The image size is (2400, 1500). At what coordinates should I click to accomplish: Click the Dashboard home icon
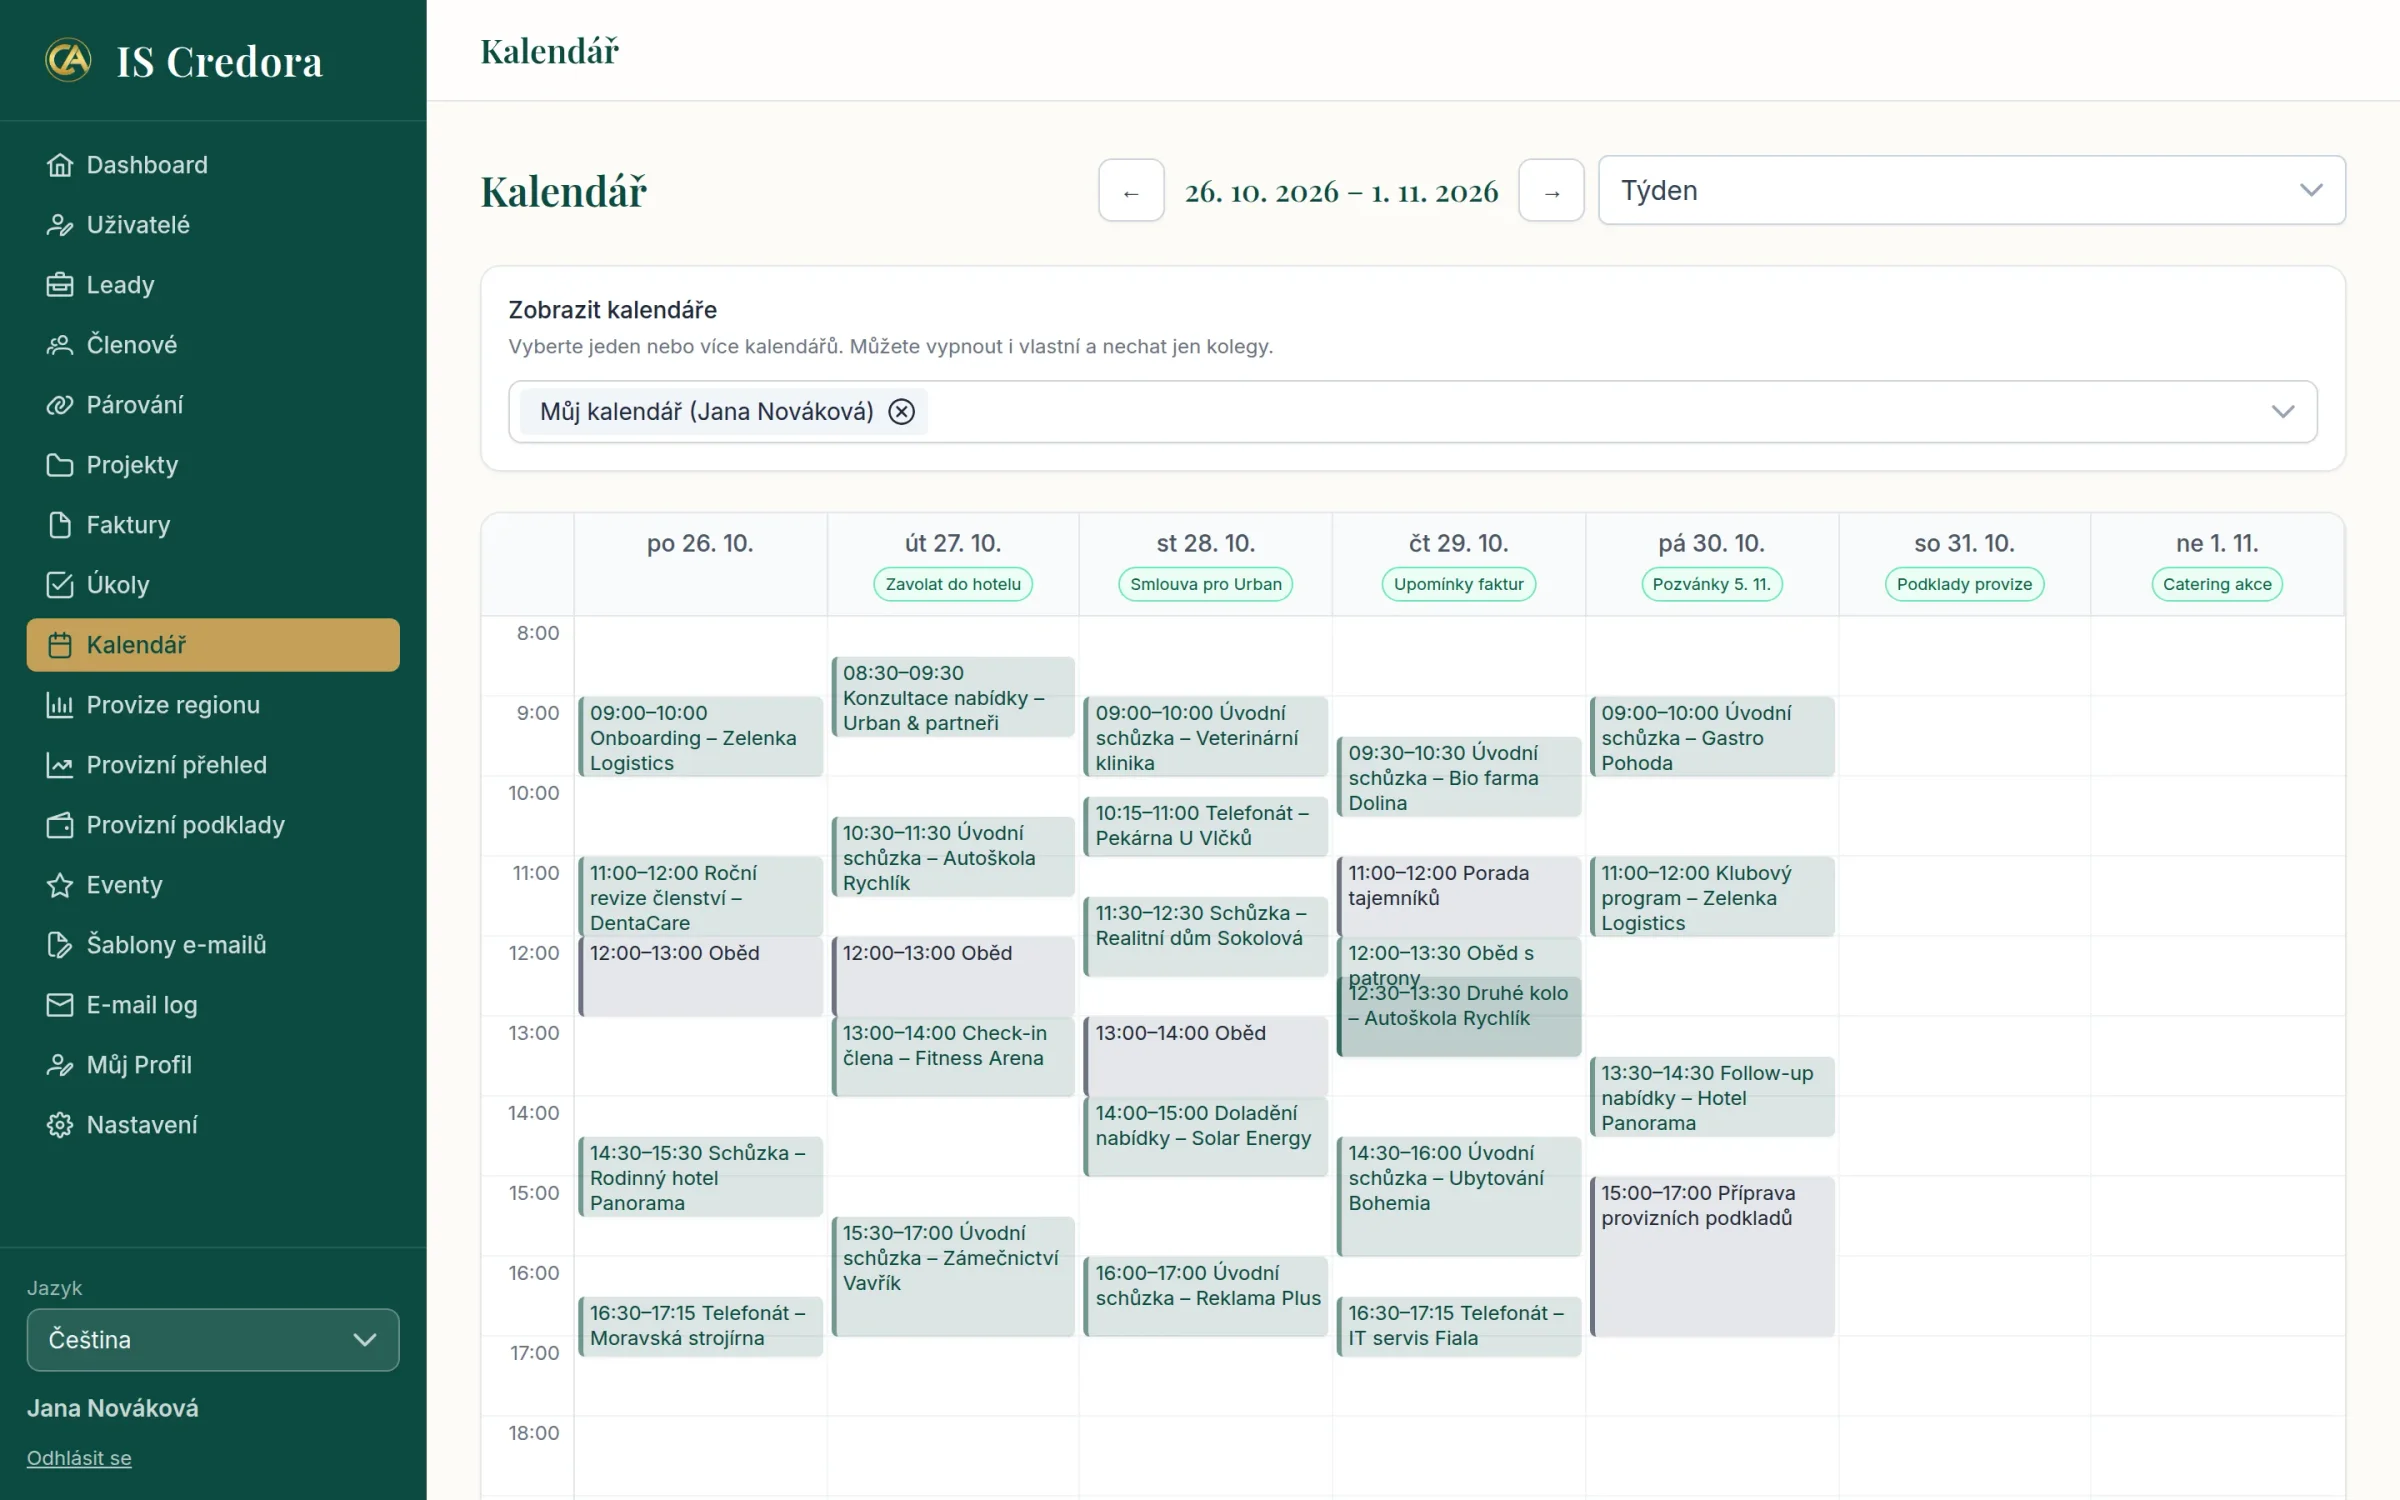tap(60, 165)
